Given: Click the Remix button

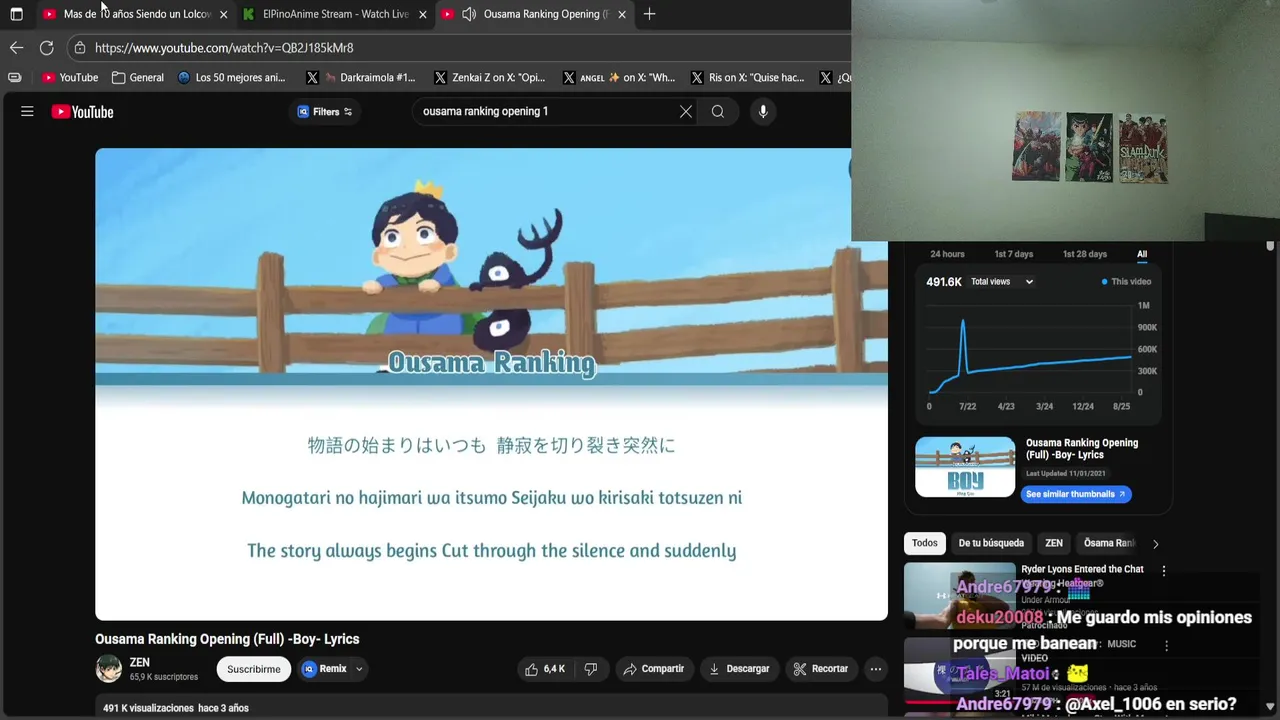Looking at the screenshot, I should [x=326, y=669].
